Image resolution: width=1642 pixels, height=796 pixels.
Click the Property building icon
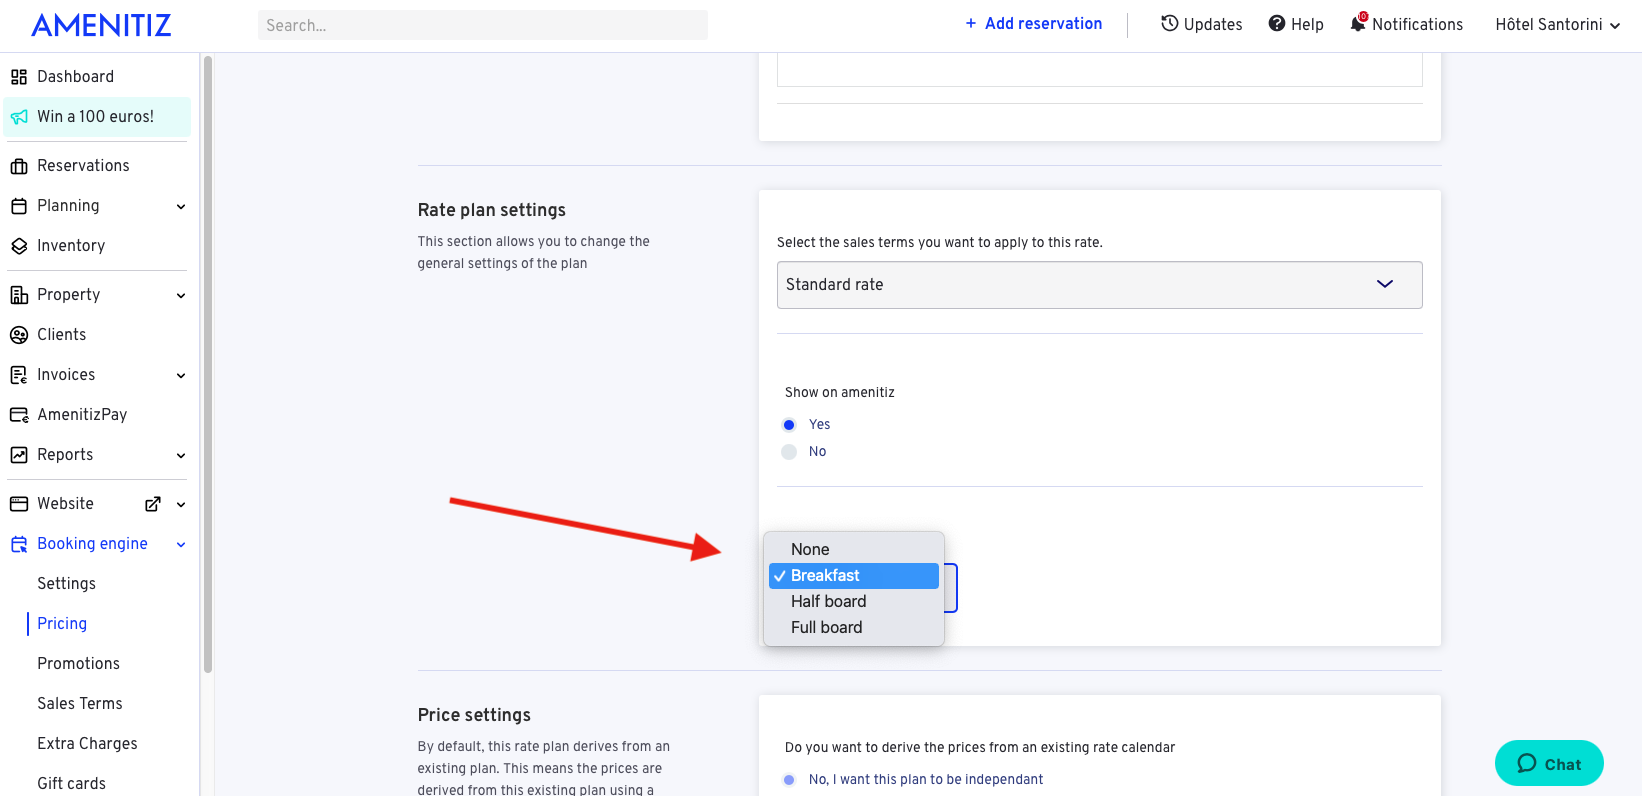coord(19,295)
